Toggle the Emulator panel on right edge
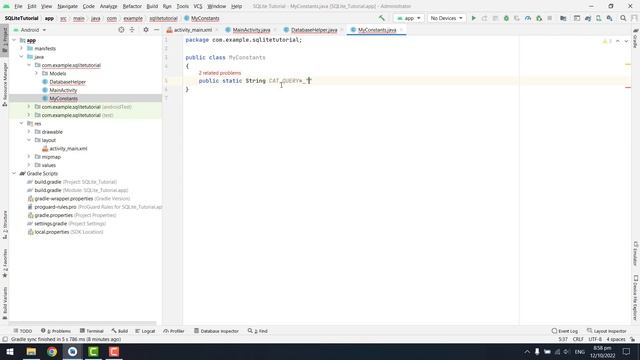This screenshot has width=640, height=360. [636, 253]
